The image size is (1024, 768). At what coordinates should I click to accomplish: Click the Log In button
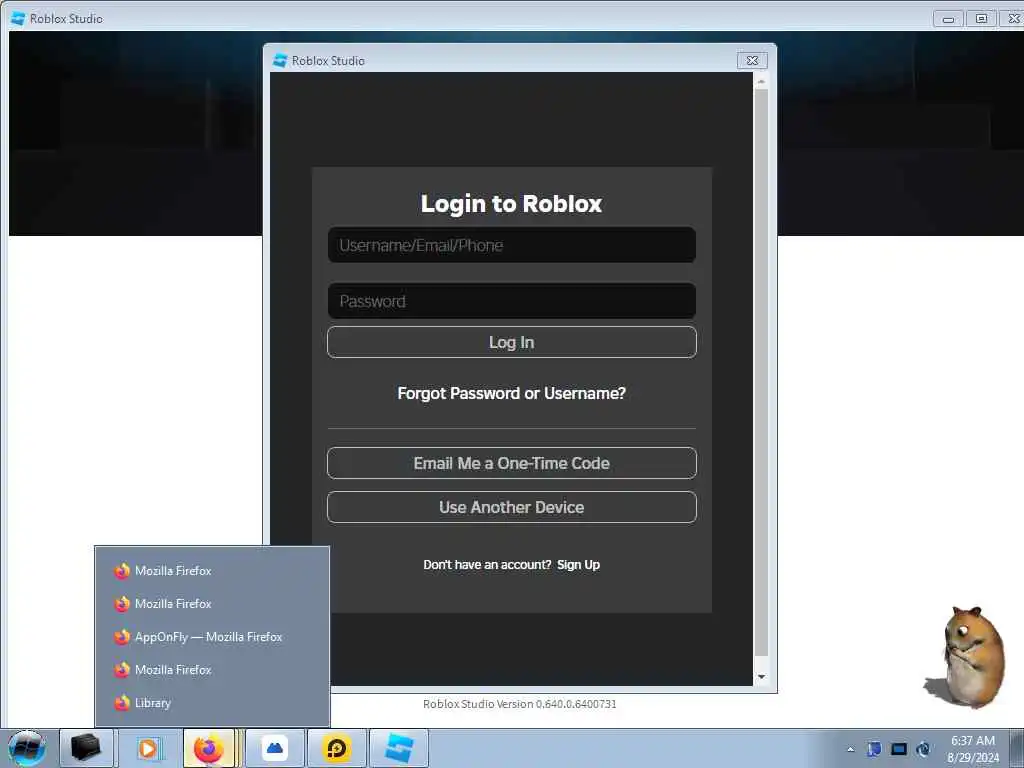(x=511, y=342)
